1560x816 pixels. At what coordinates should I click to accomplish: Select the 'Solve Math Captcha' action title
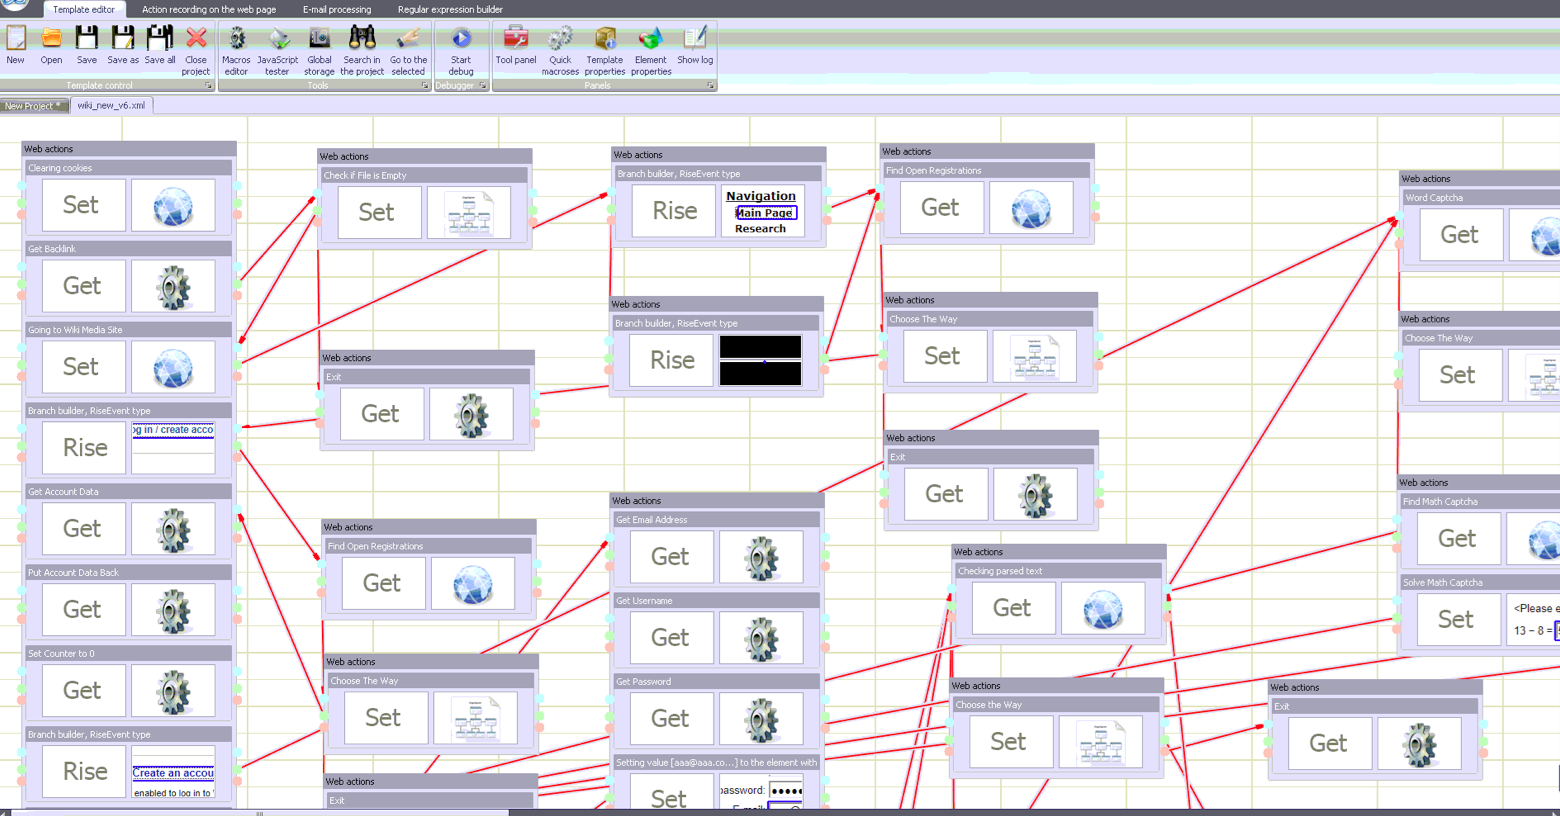1443,583
